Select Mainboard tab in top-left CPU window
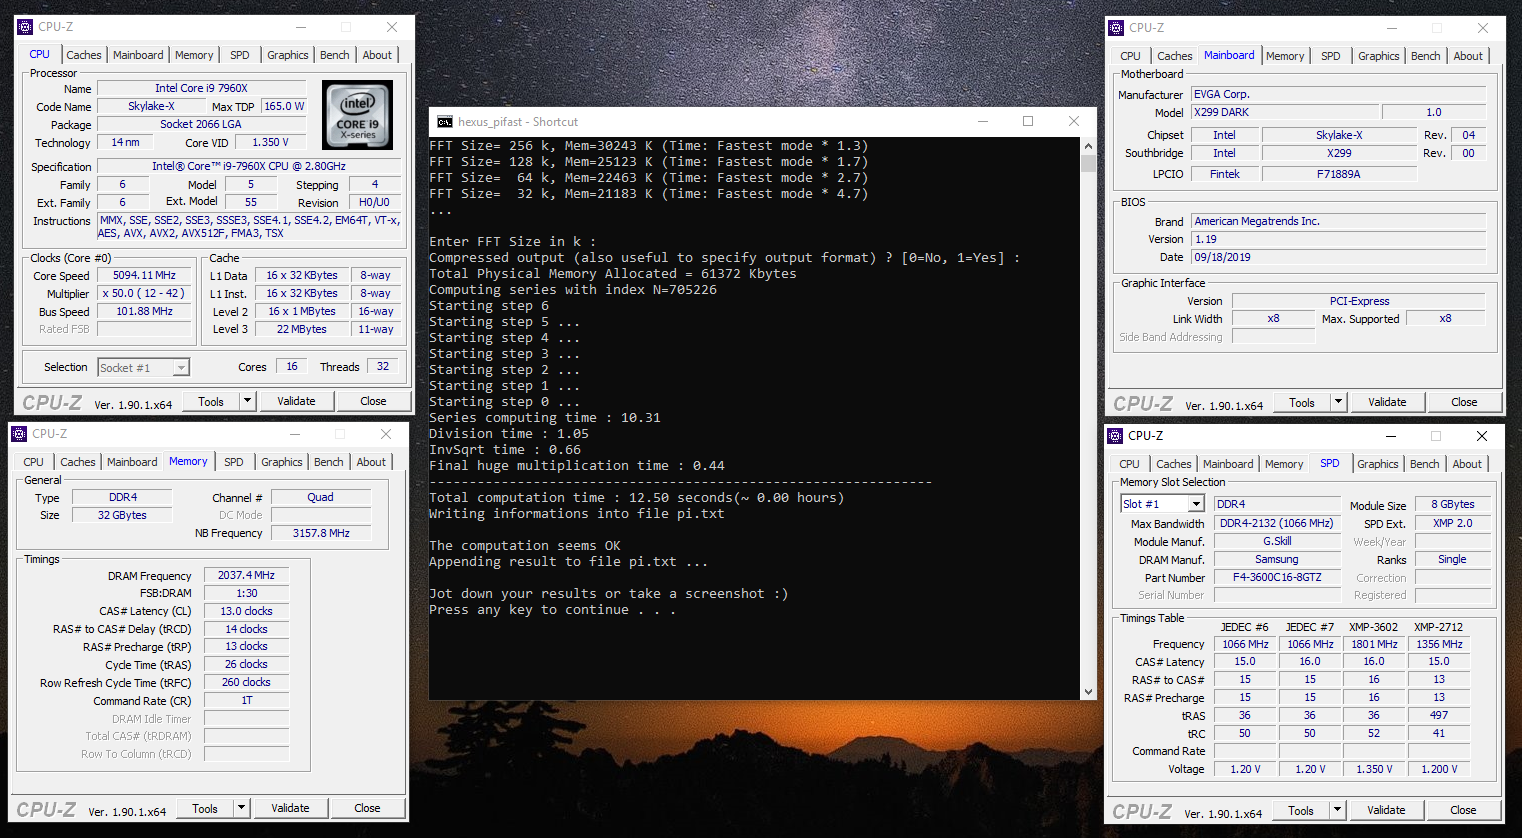The width and height of the screenshot is (1522, 838). pos(138,55)
